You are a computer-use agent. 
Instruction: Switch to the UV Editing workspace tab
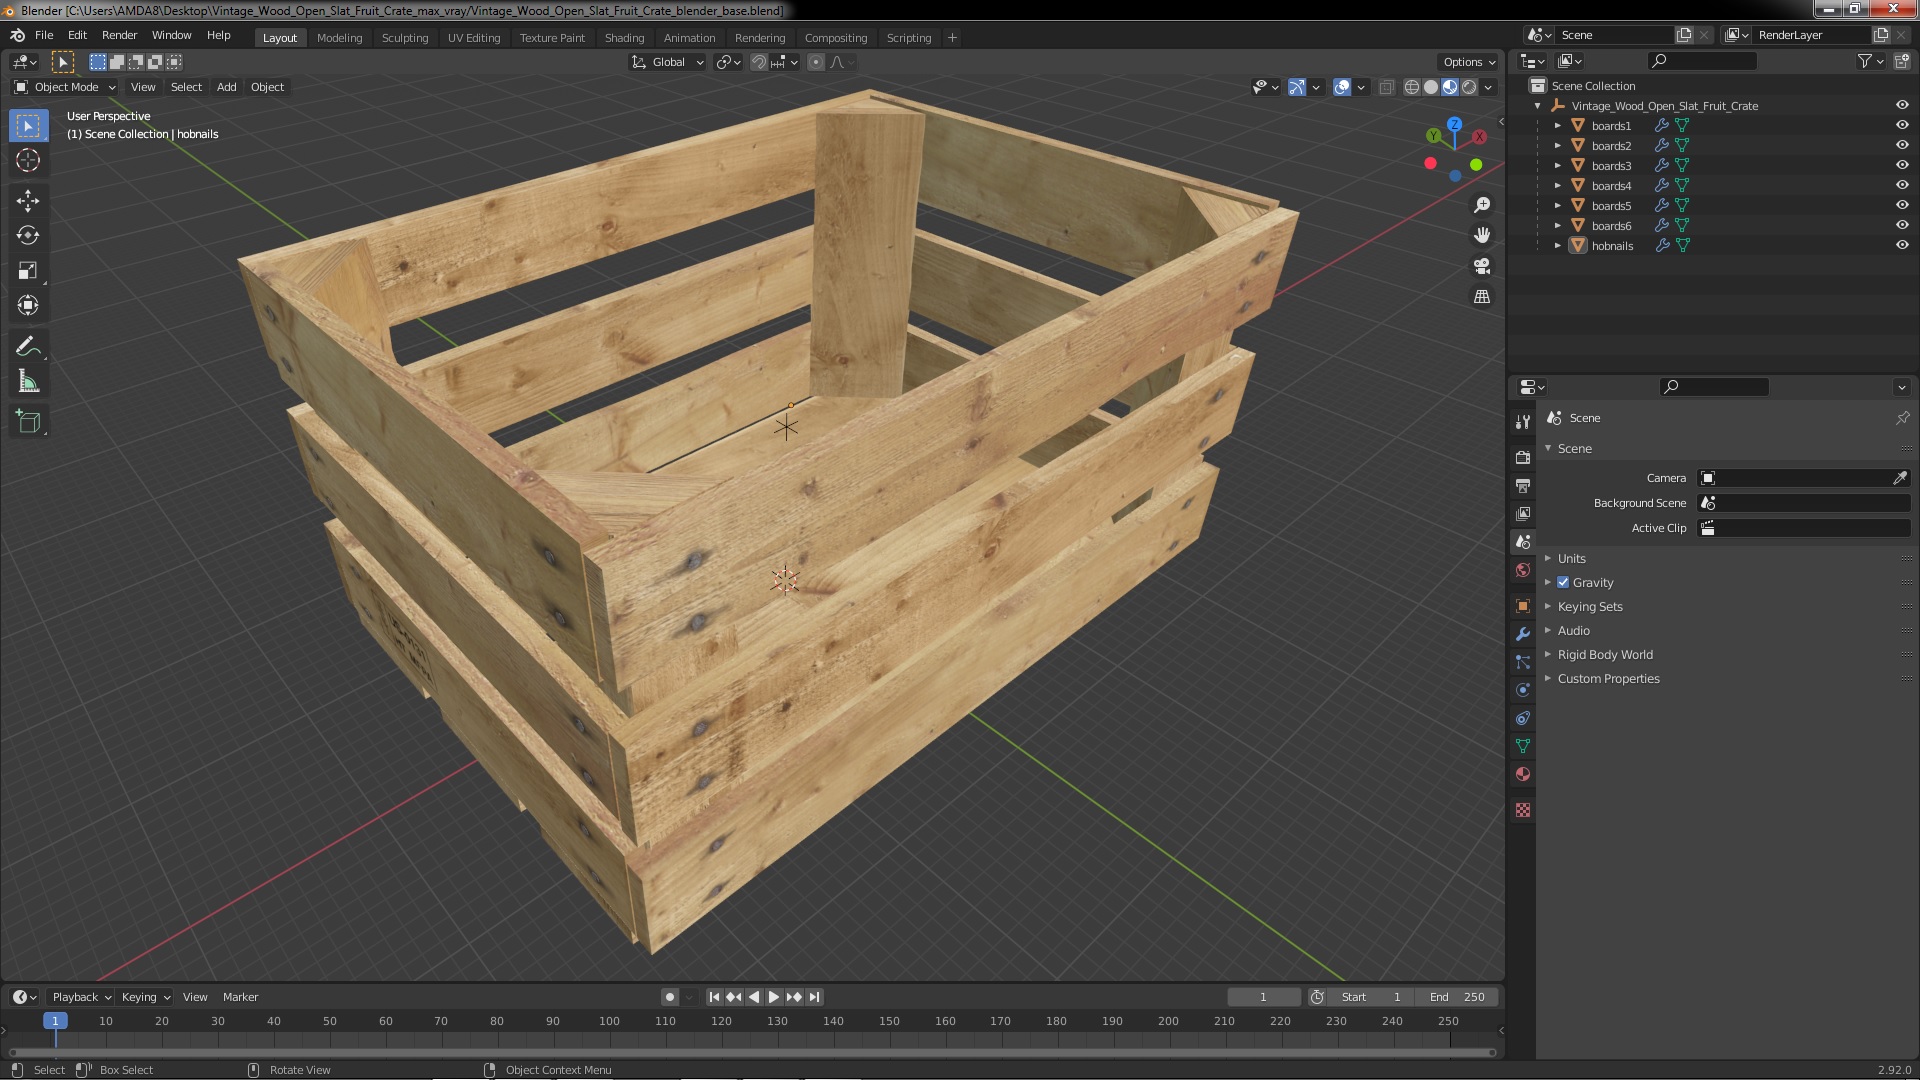point(474,38)
